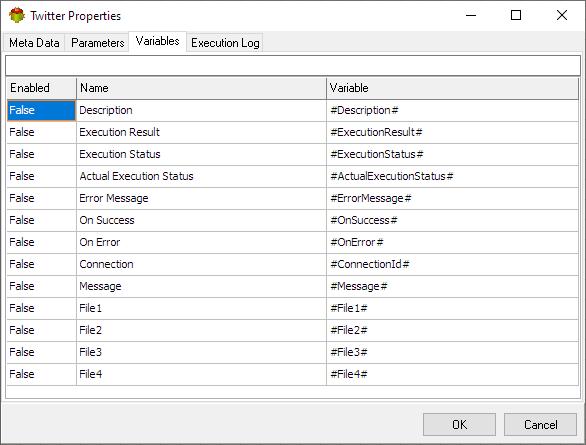586x445 pixels.
Task: Click the #File4# variable cell
Action: coord(453,374)
